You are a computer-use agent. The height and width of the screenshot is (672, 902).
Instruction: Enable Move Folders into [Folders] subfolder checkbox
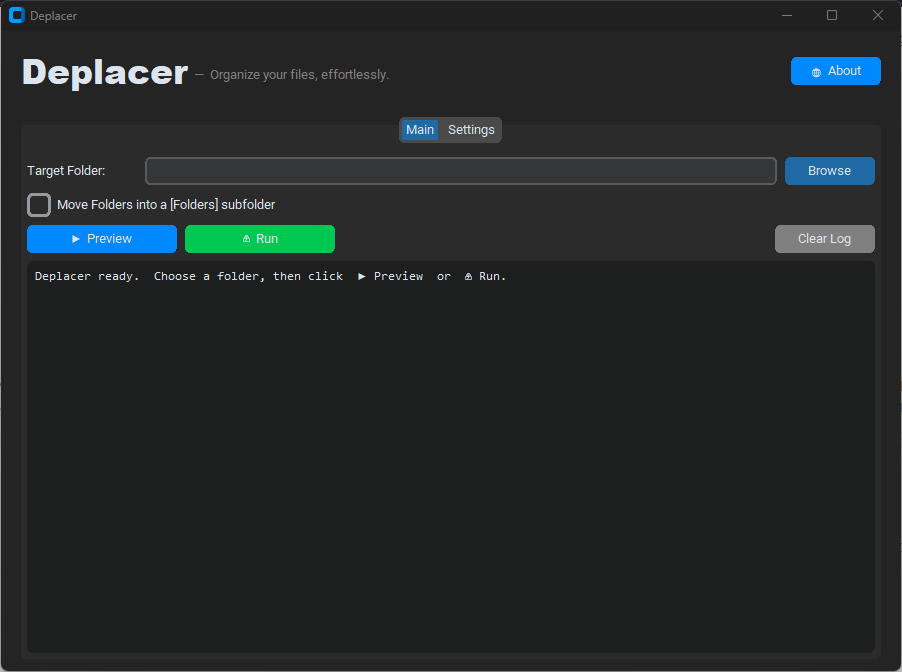(39, 205)
